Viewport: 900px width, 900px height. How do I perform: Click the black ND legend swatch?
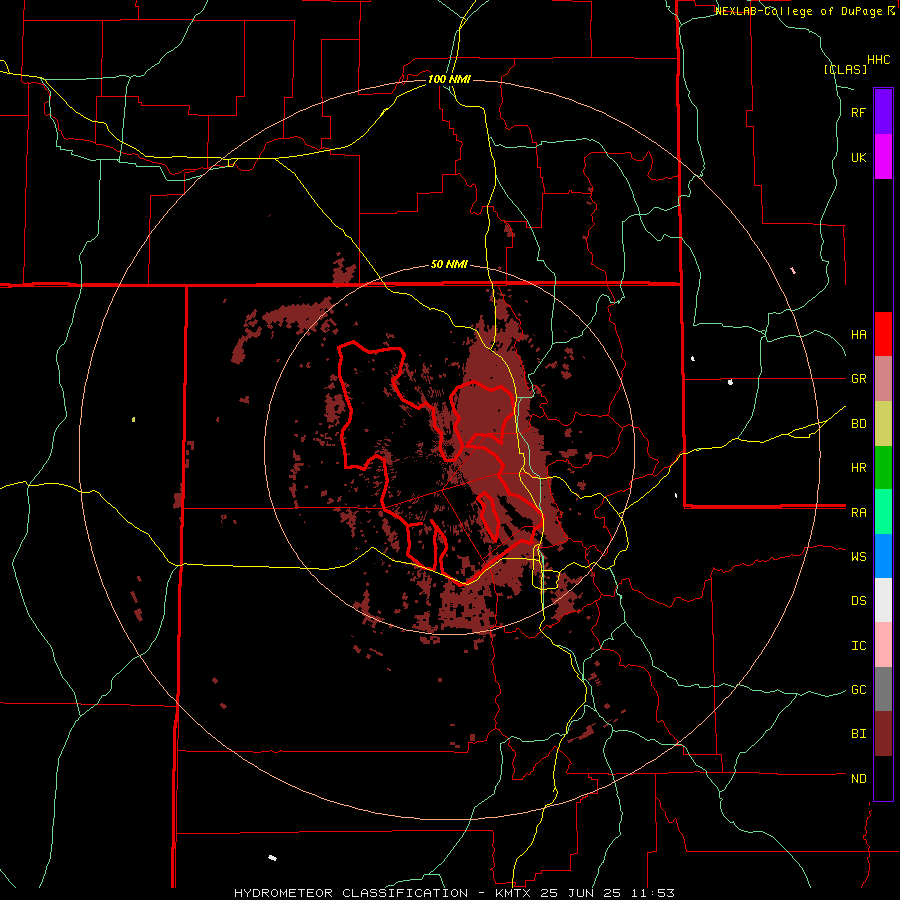(x=883, y=778)
